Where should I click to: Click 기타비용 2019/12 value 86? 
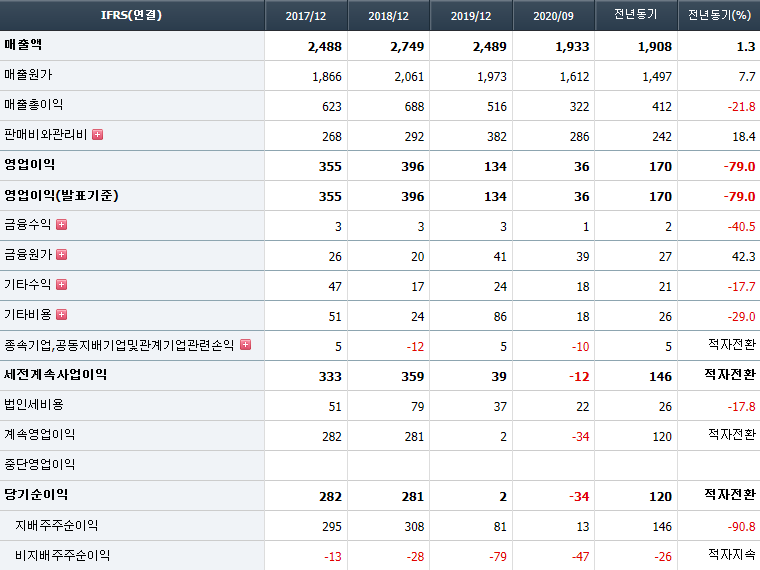point(500,317)
